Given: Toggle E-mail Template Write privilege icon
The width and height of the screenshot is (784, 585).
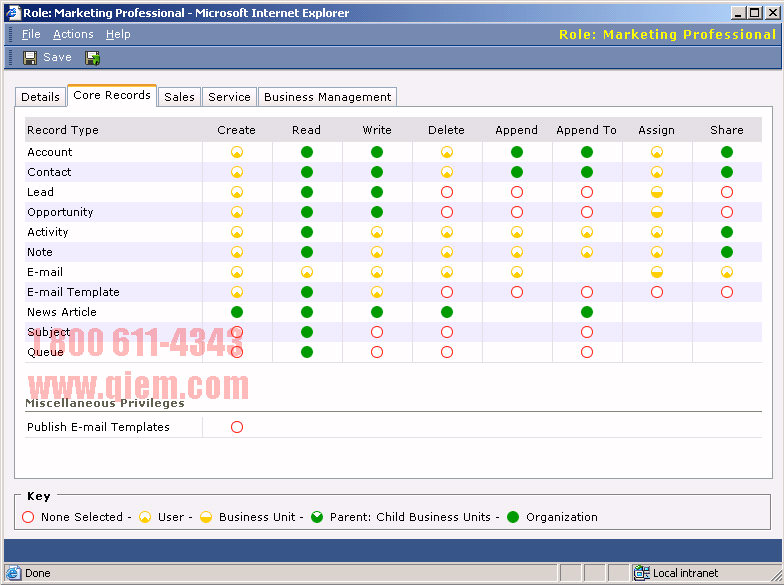Looking at the screenshot, I should 377,292.
